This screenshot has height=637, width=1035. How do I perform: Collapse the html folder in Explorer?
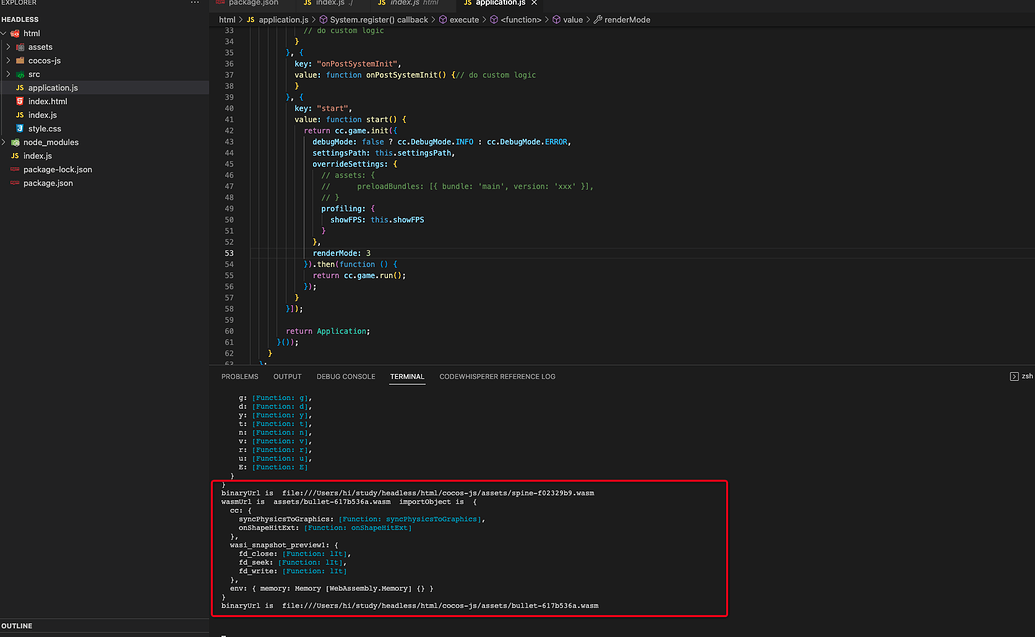[6, 33]
